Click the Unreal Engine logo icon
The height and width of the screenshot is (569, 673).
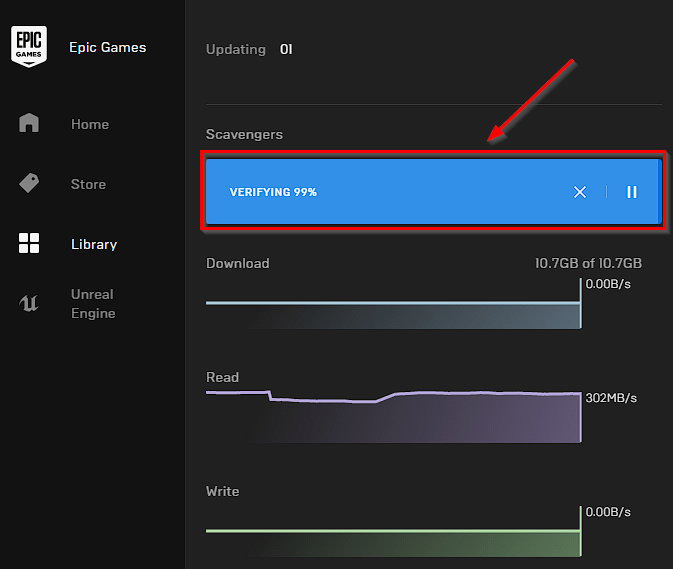coord(29,303)
